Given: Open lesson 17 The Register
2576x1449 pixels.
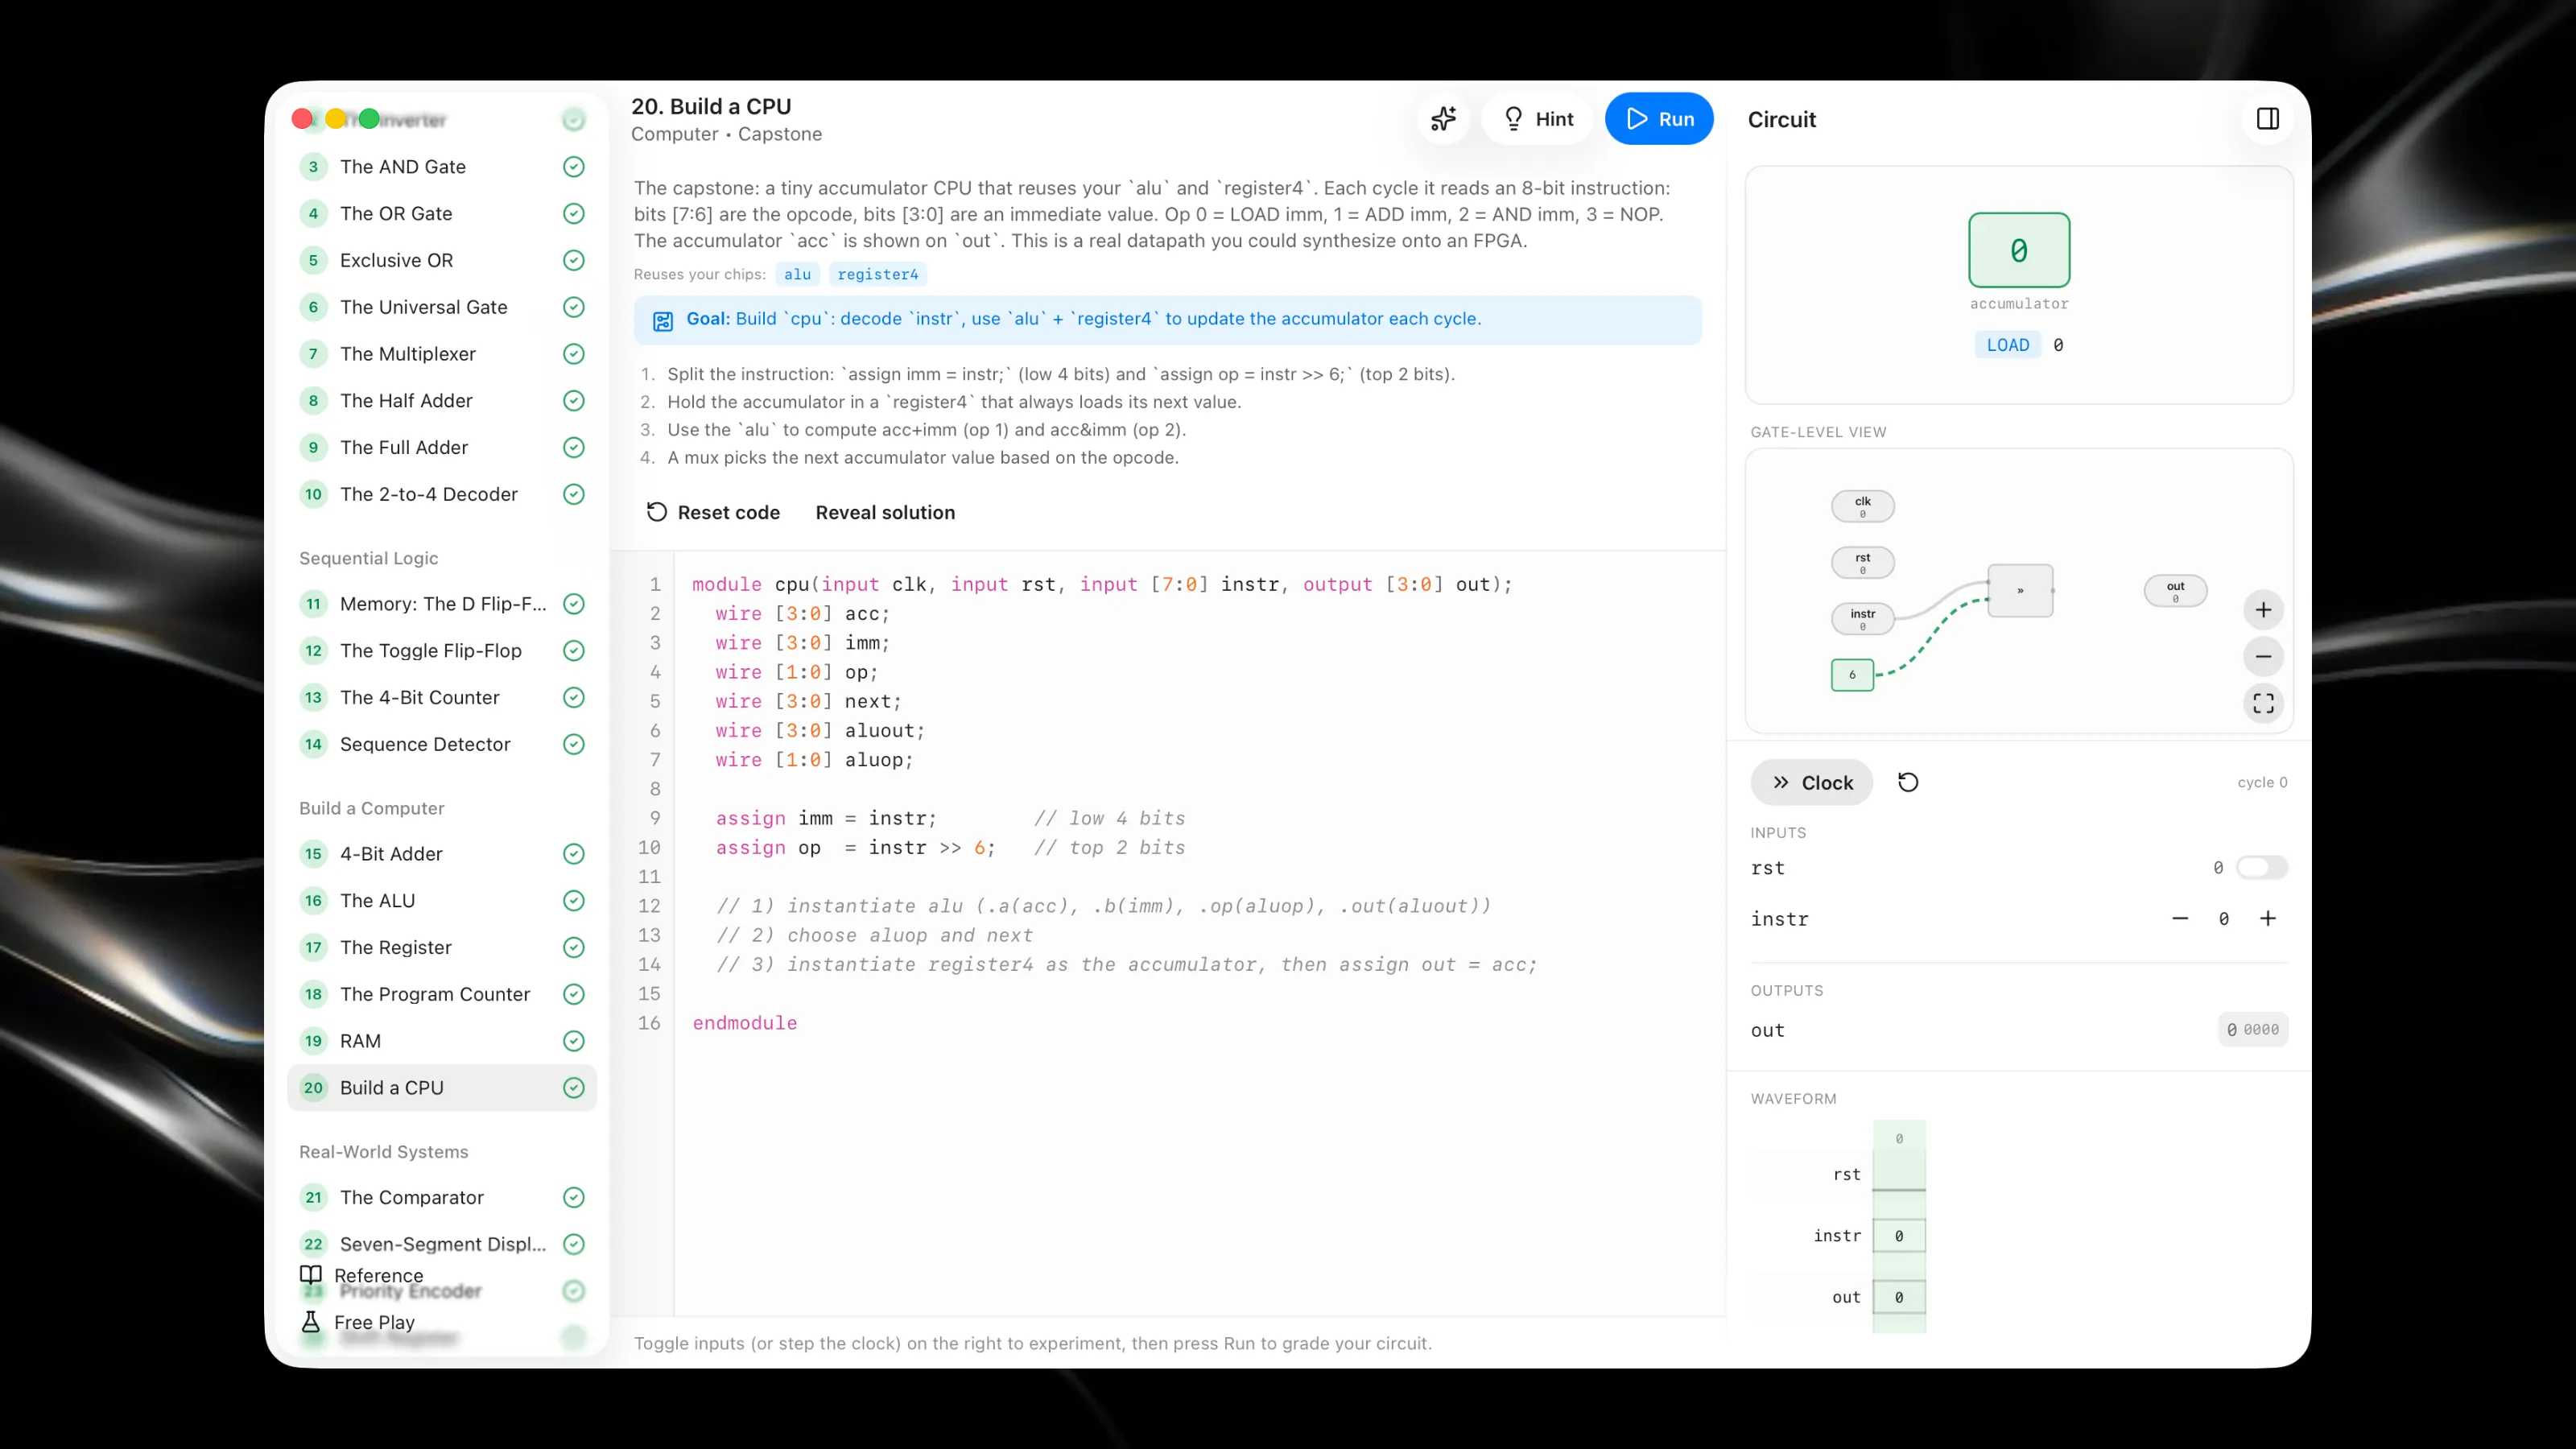Looking at the screenshot, I should tap(442, 947).
